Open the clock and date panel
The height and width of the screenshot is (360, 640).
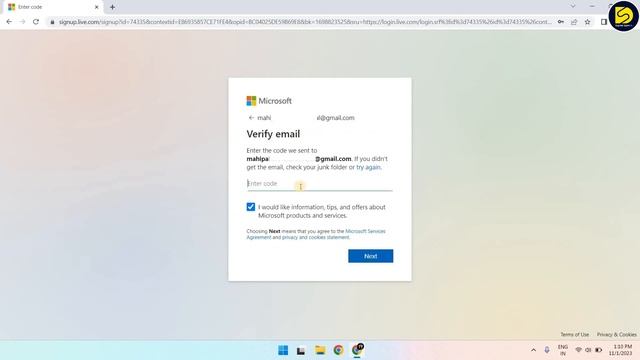pos(621,350)
